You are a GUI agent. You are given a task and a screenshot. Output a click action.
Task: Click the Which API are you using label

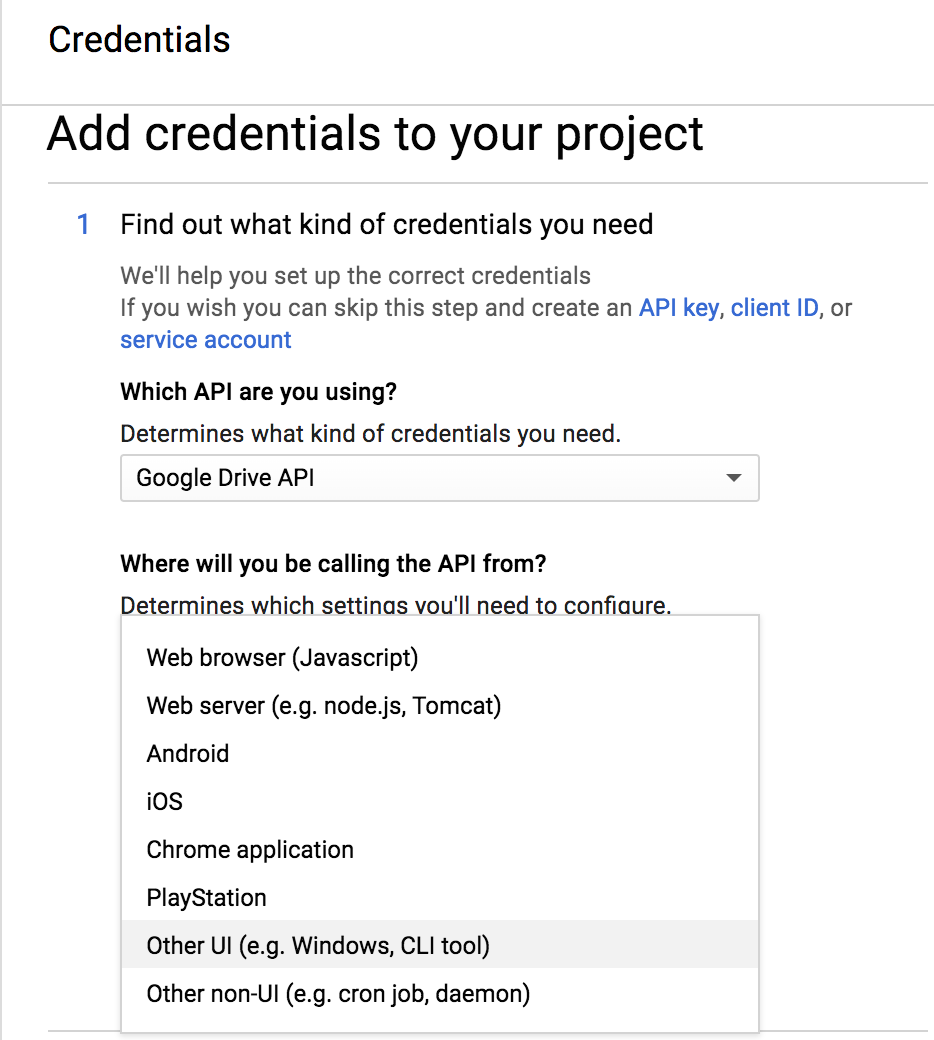259,392
